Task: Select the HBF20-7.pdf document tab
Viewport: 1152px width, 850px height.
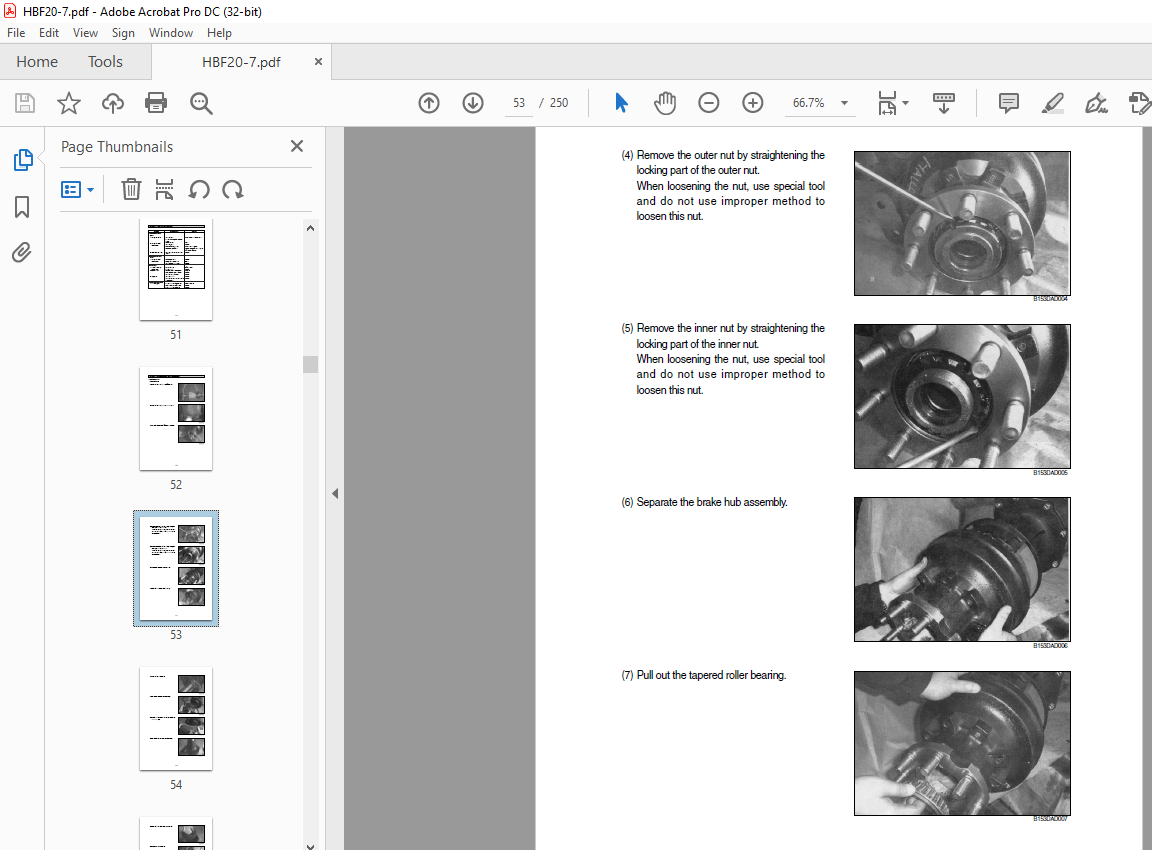Action: [241, 62]
